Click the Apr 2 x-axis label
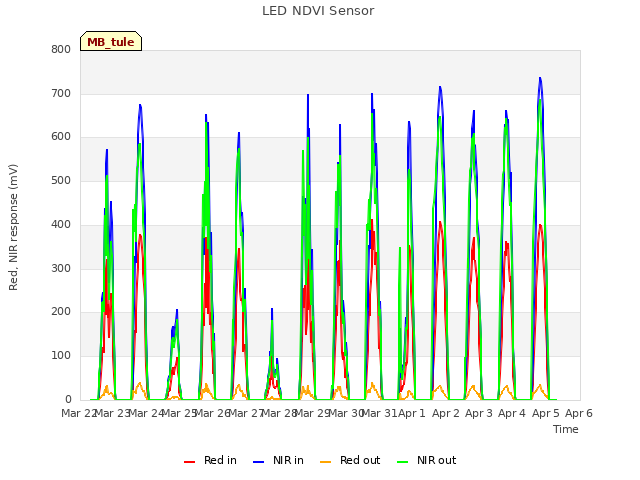Screen dimensions: 640x480 click(446, 413)
